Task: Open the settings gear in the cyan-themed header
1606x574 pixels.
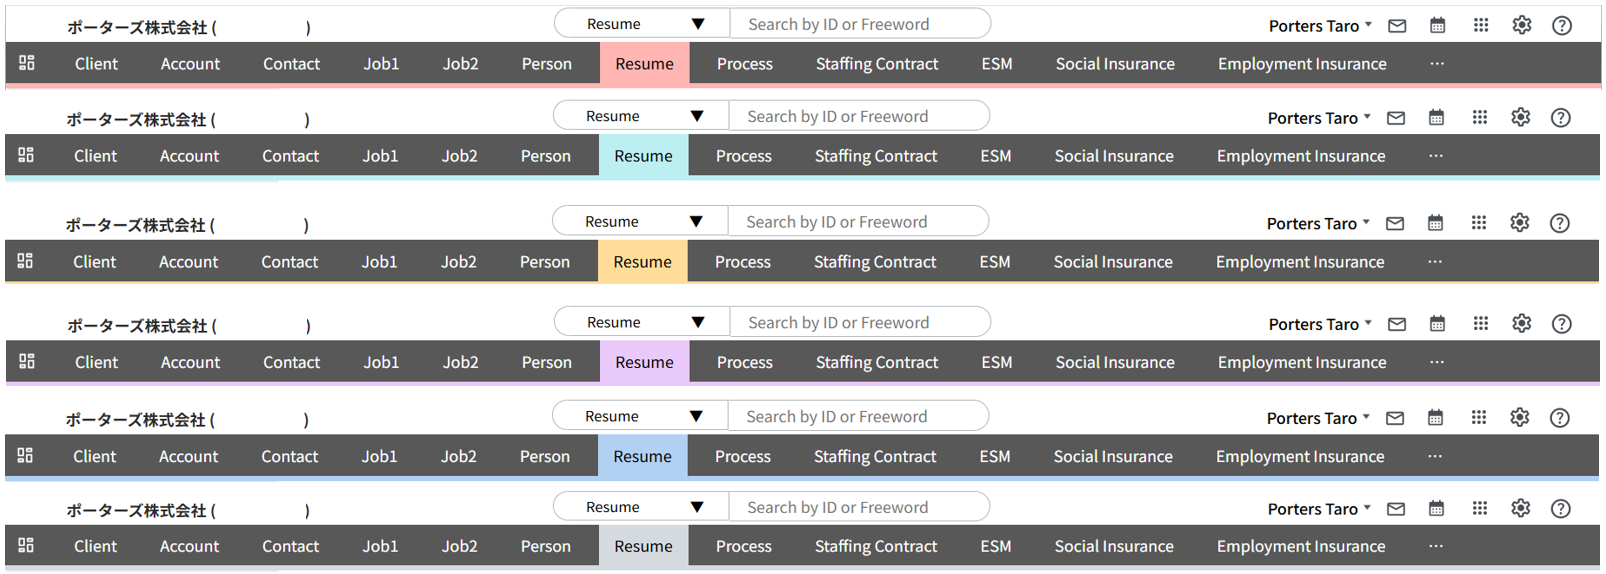Action: (1520, 118)
